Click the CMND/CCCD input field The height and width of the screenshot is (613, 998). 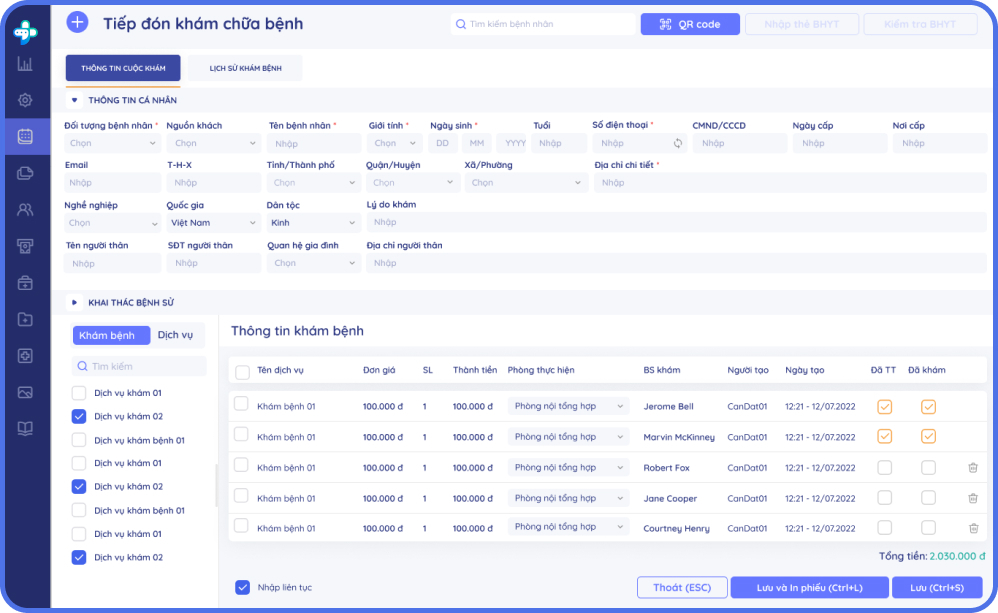pos(740,143)
